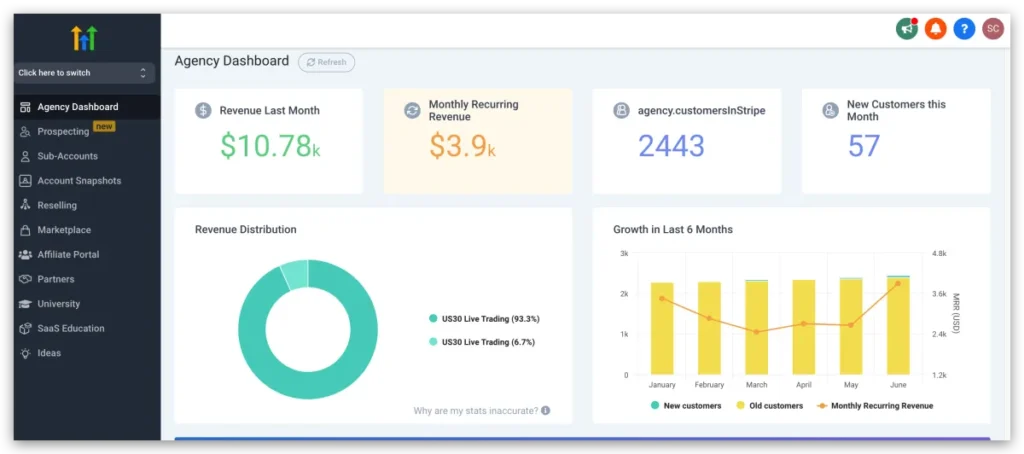This screenshot has height=454, width=1024.
Task: Expand the Click here to switch dropdown
Action: (84, 73)
